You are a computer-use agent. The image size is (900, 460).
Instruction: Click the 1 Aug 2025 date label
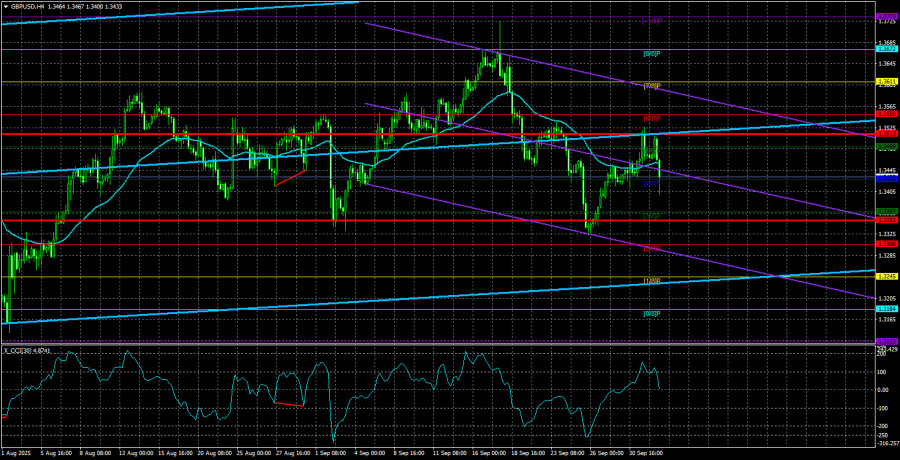(18, 453)
